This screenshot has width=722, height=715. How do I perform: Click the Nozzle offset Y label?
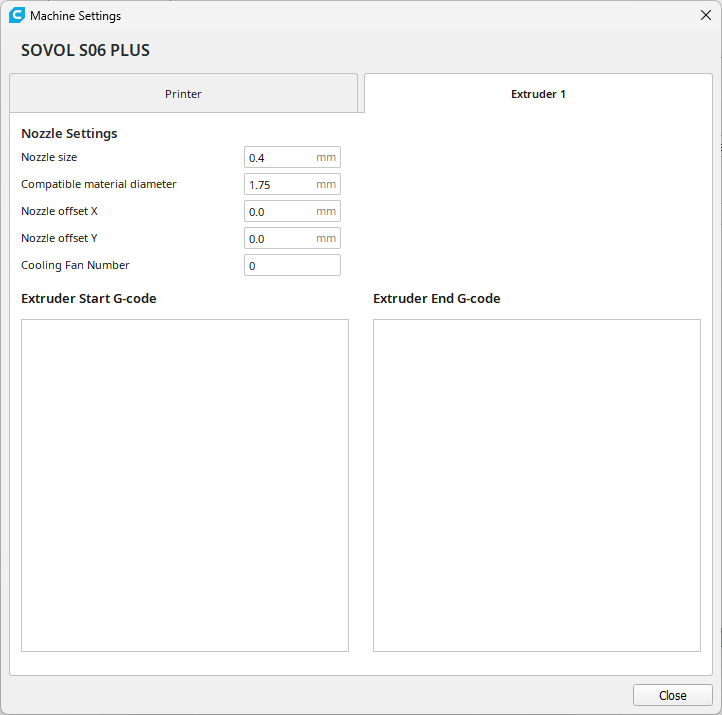coord(59,238)
